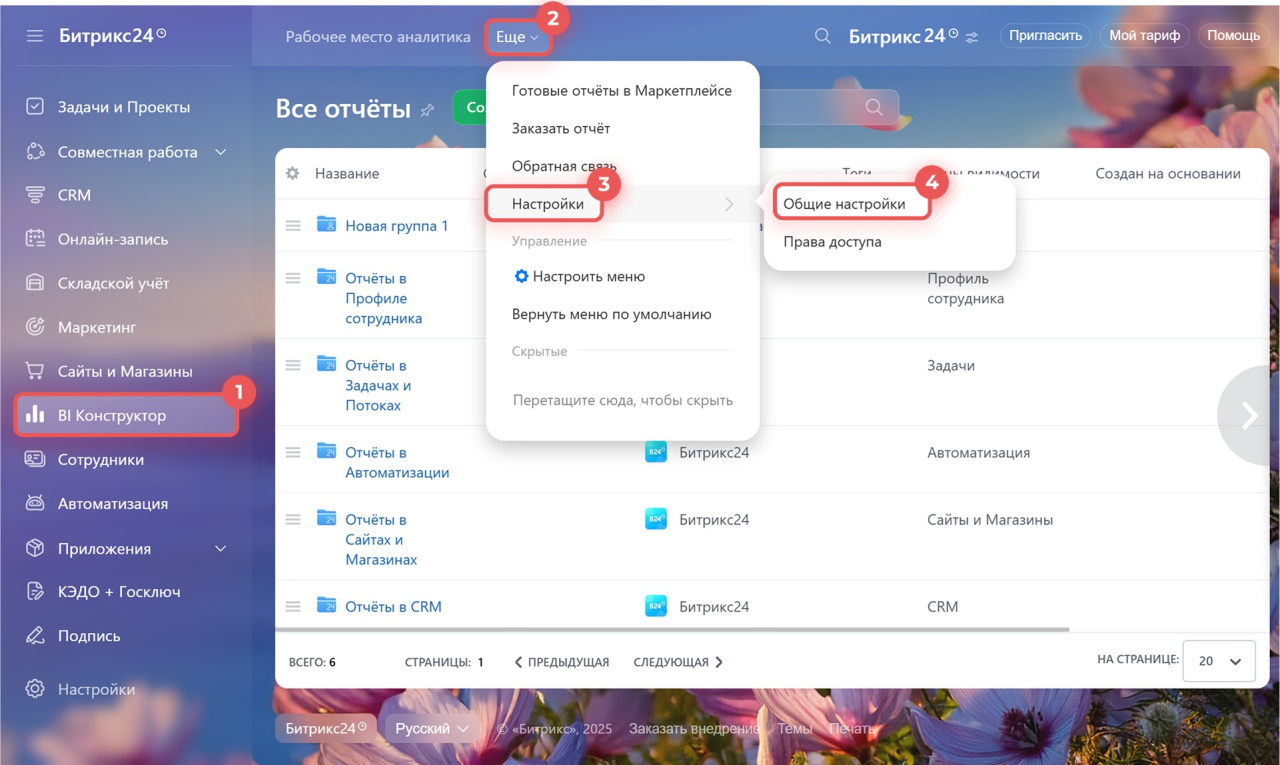Click Заказать внедрение footer link

pos(694,729)
